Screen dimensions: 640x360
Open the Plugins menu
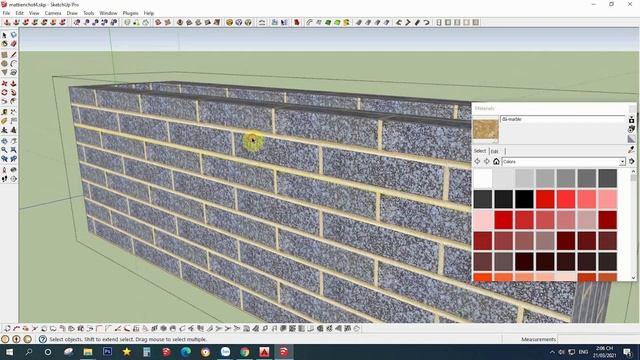point(130,13)
